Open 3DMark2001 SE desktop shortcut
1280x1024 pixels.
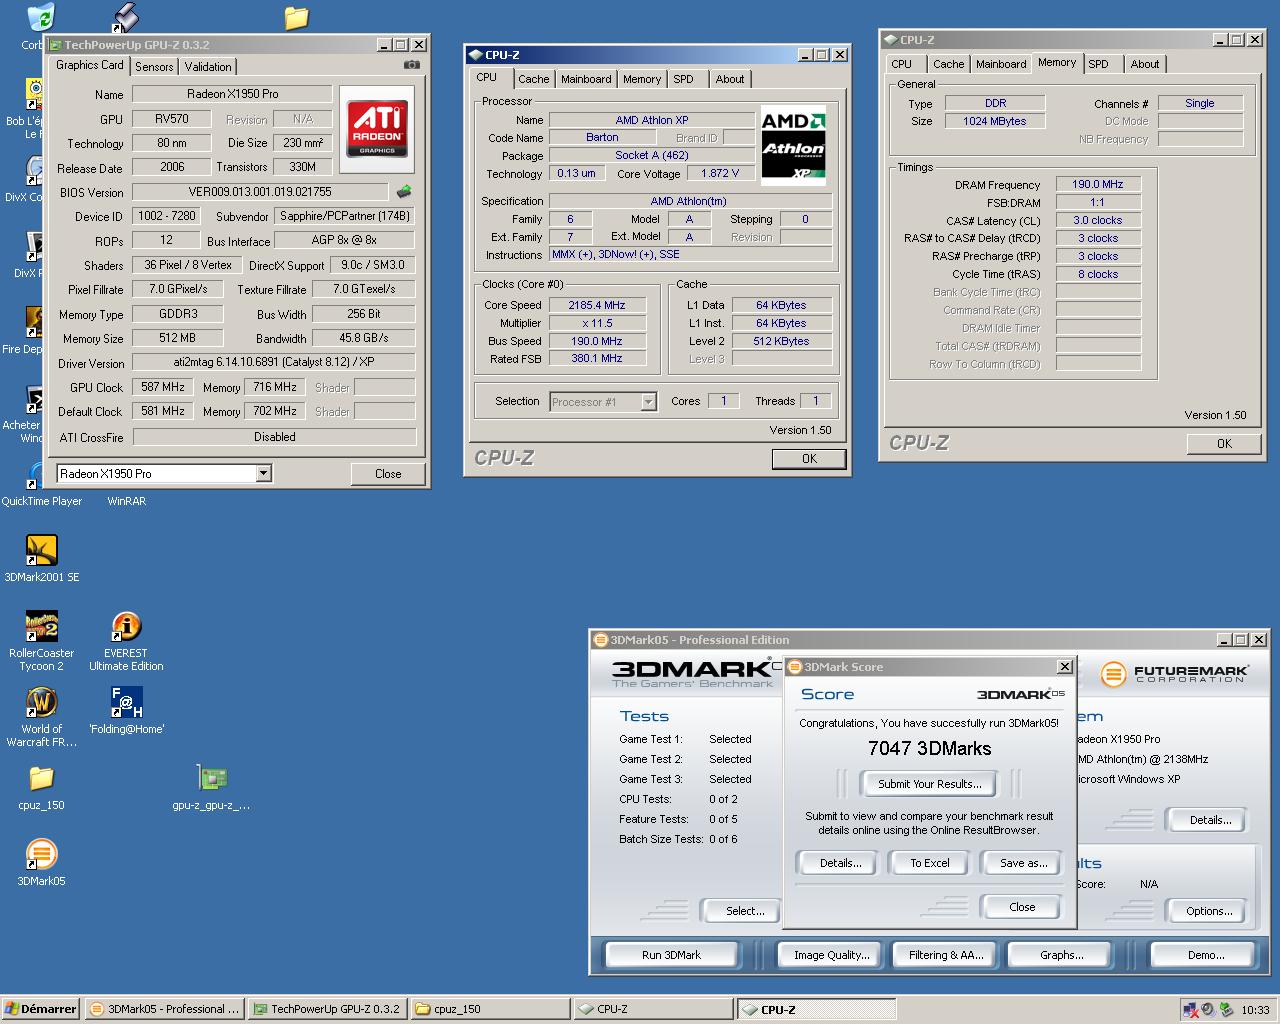click(41, 550)
